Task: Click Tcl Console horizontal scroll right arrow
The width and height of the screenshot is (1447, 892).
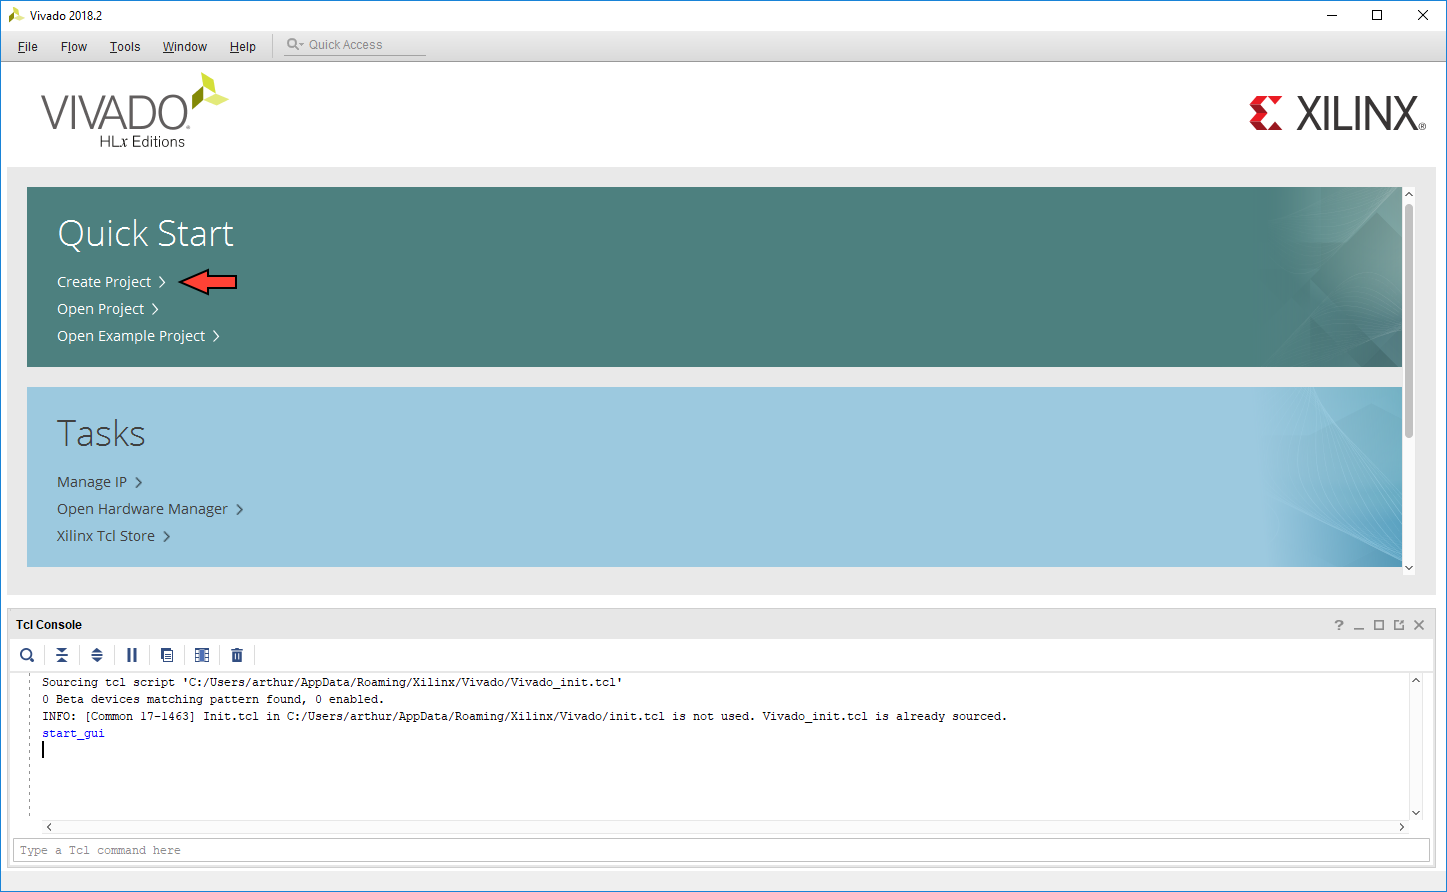Action: click(1401, 827)
